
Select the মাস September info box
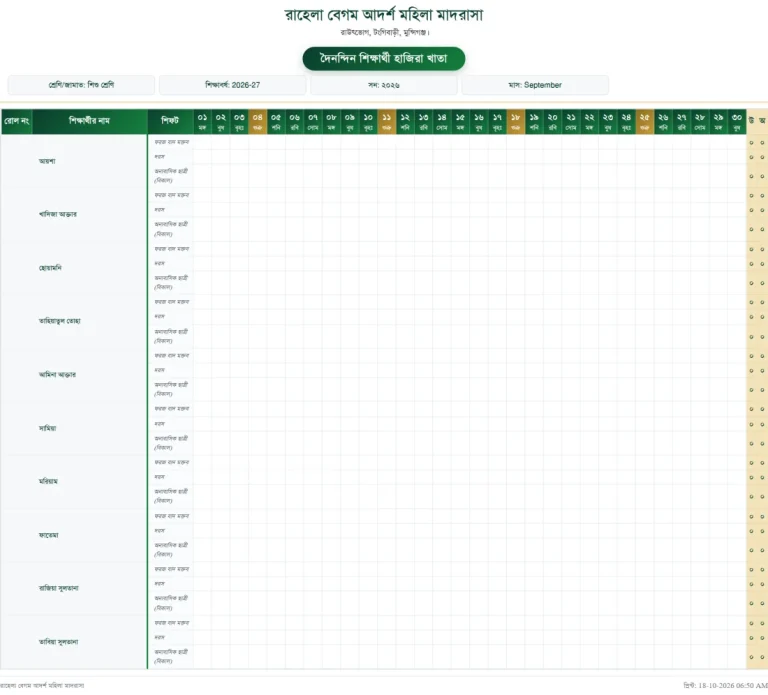(535, 85)
